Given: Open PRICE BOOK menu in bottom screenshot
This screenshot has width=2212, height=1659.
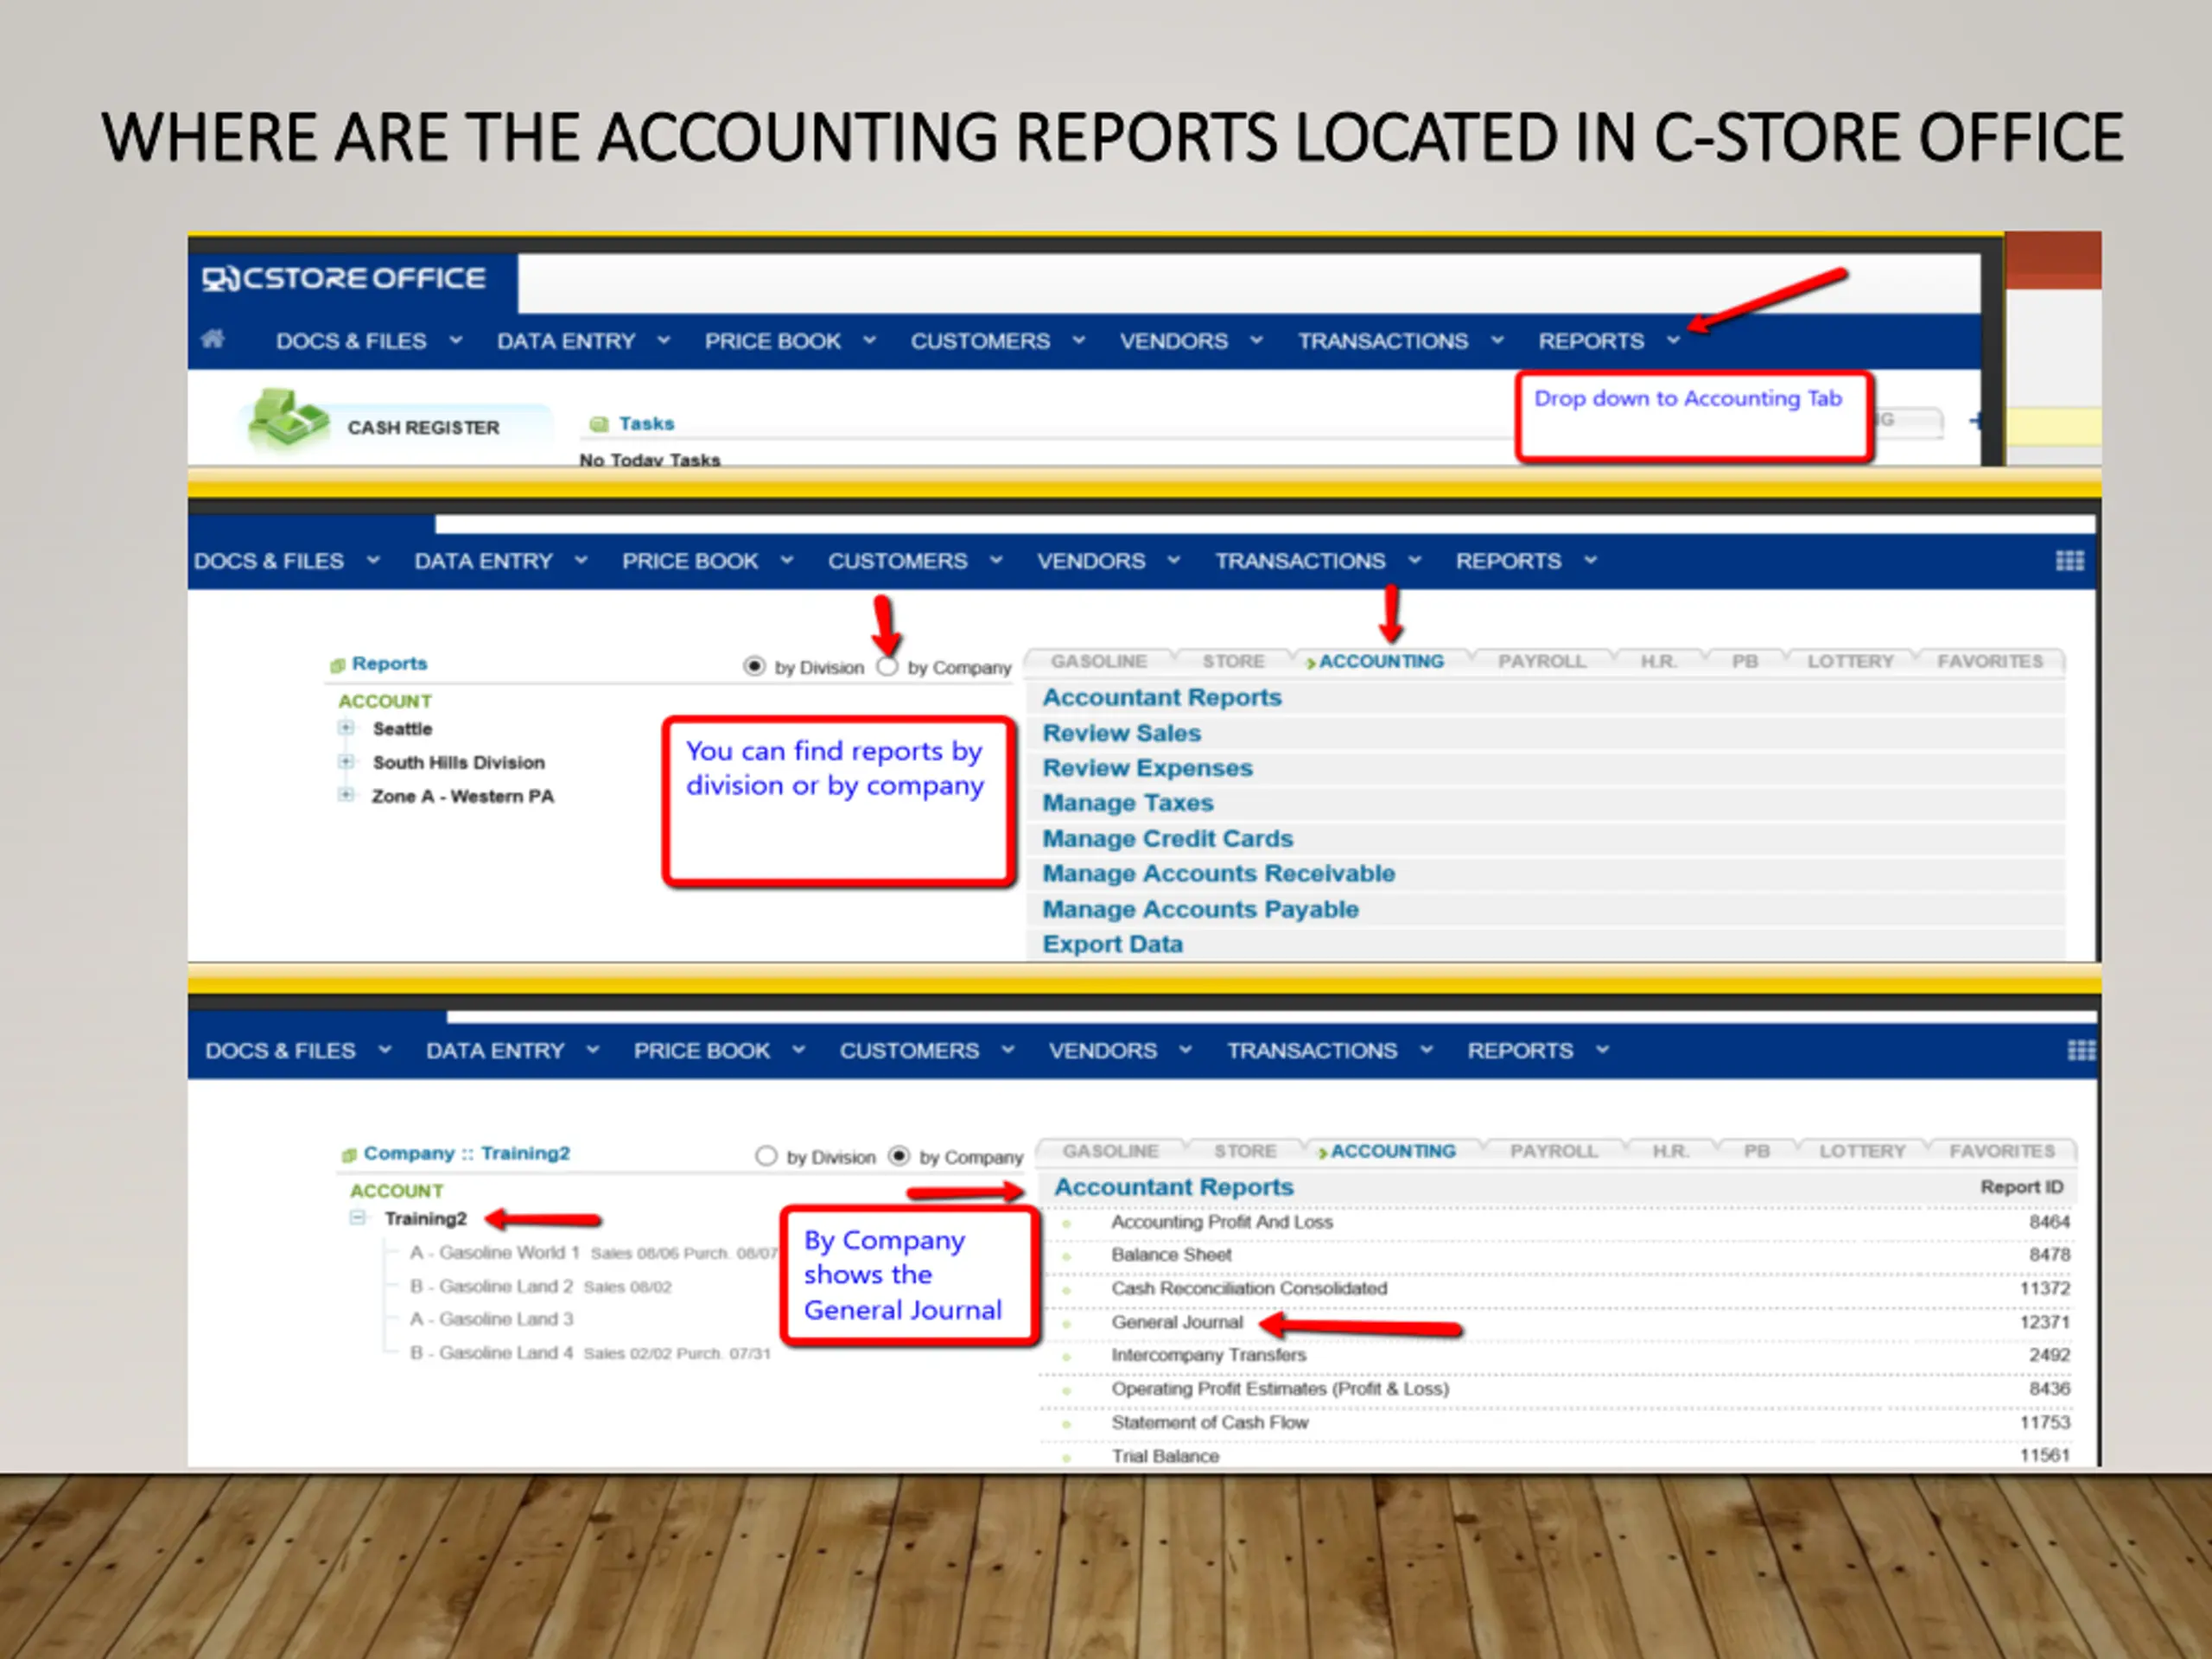Looking at the screenshot, I should pyautogui.click(x=702, y=1051).
